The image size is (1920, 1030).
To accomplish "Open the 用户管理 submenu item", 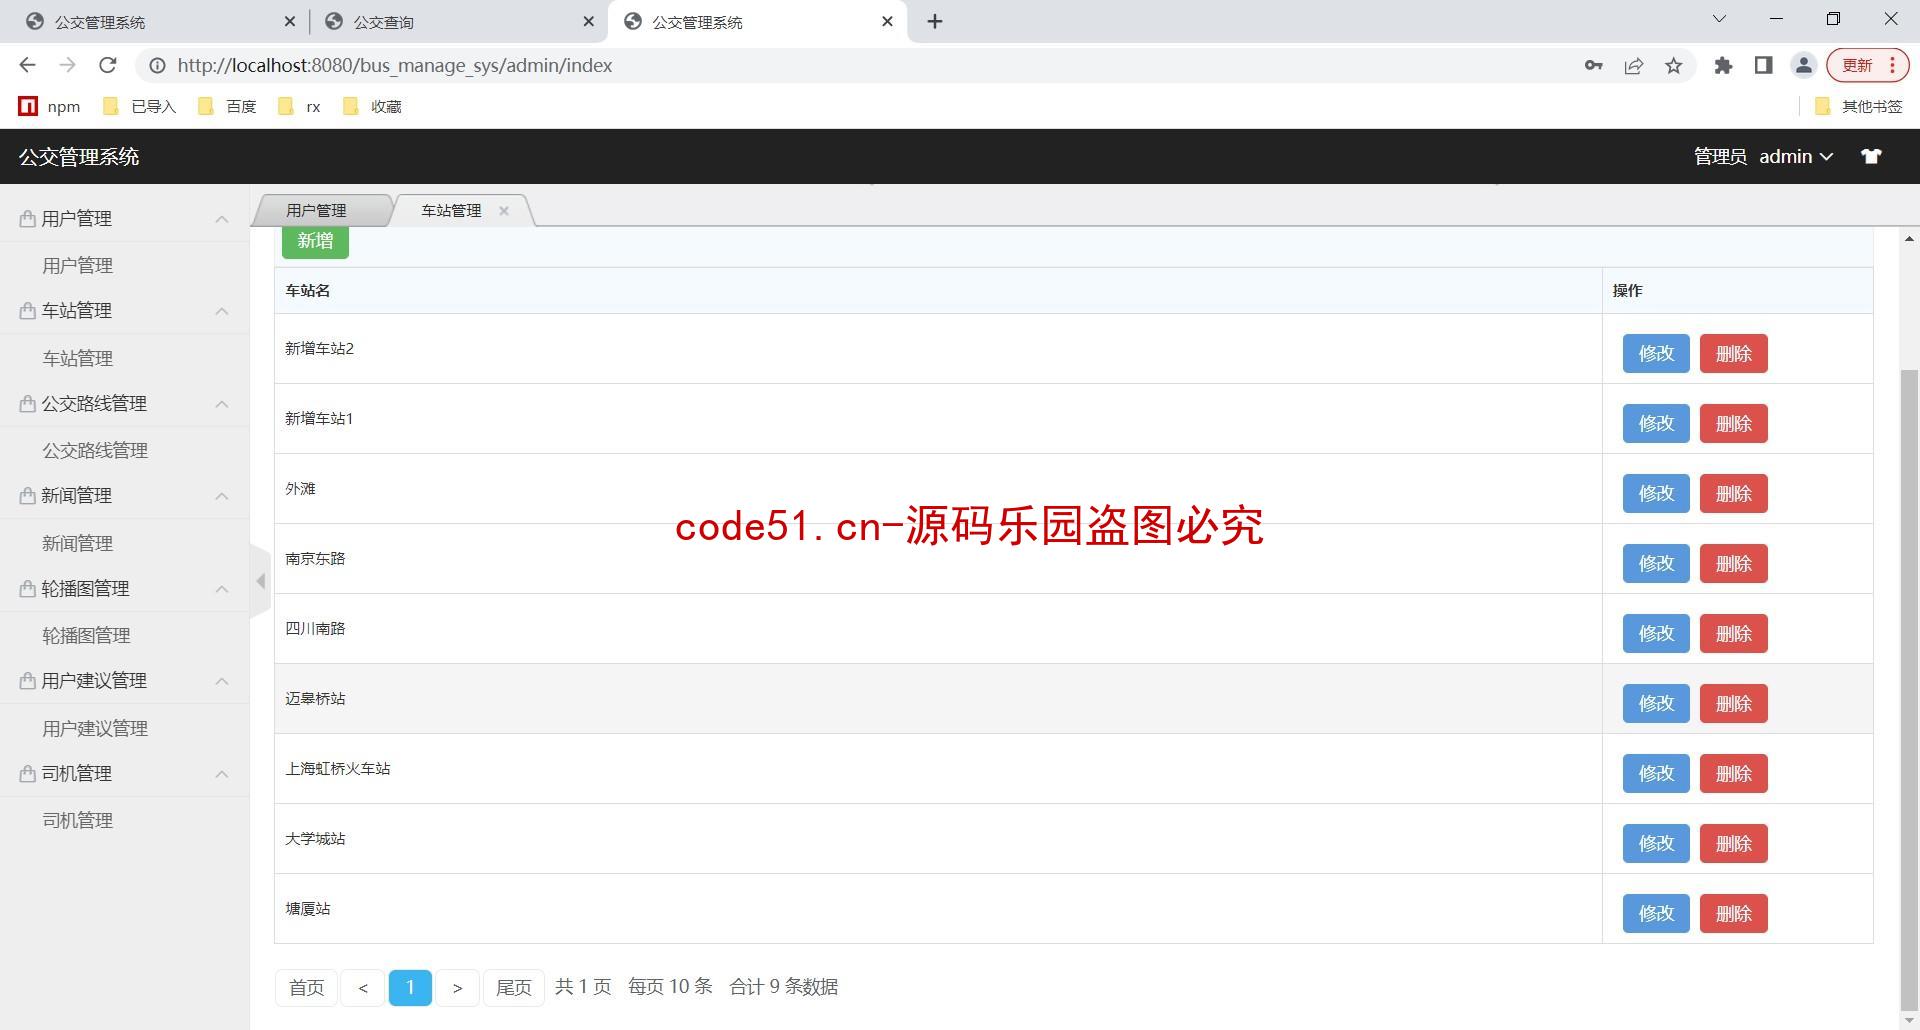I will coord(77,265).
